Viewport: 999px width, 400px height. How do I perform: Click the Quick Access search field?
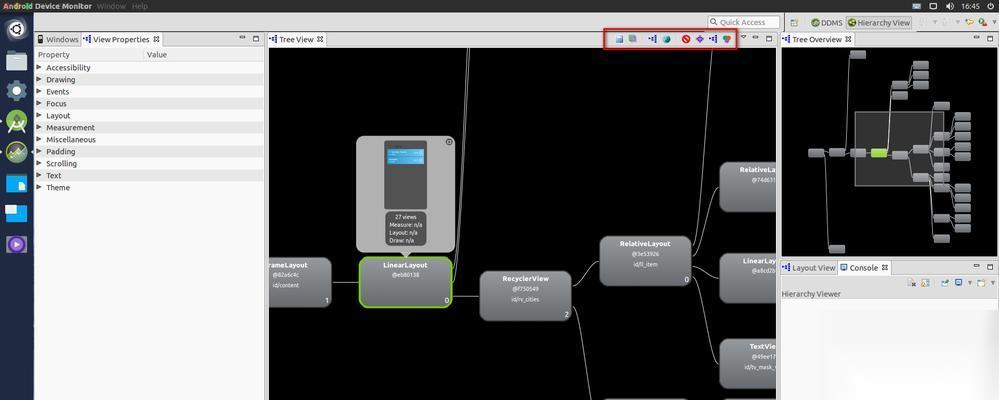pos(743,22)
